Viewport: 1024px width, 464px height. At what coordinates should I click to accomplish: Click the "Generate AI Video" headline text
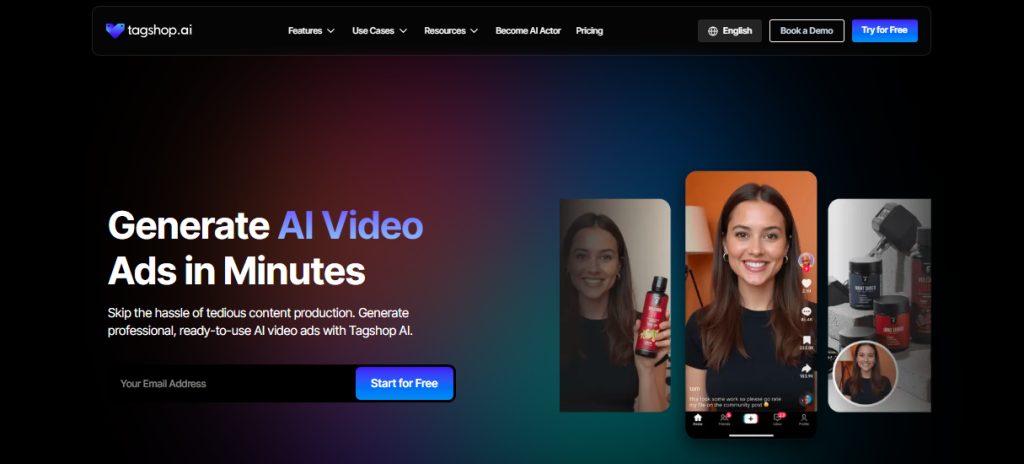point(265,226)
